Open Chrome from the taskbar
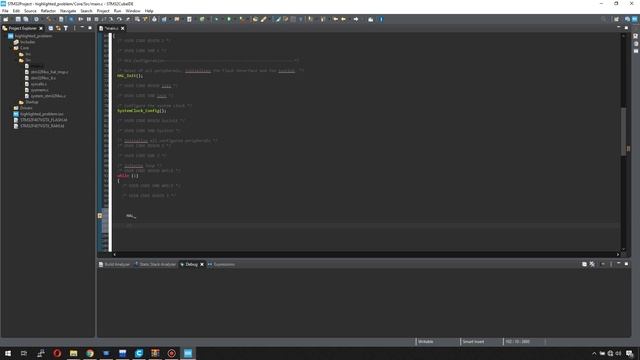The image size is (640, 360). coord(90,353)
